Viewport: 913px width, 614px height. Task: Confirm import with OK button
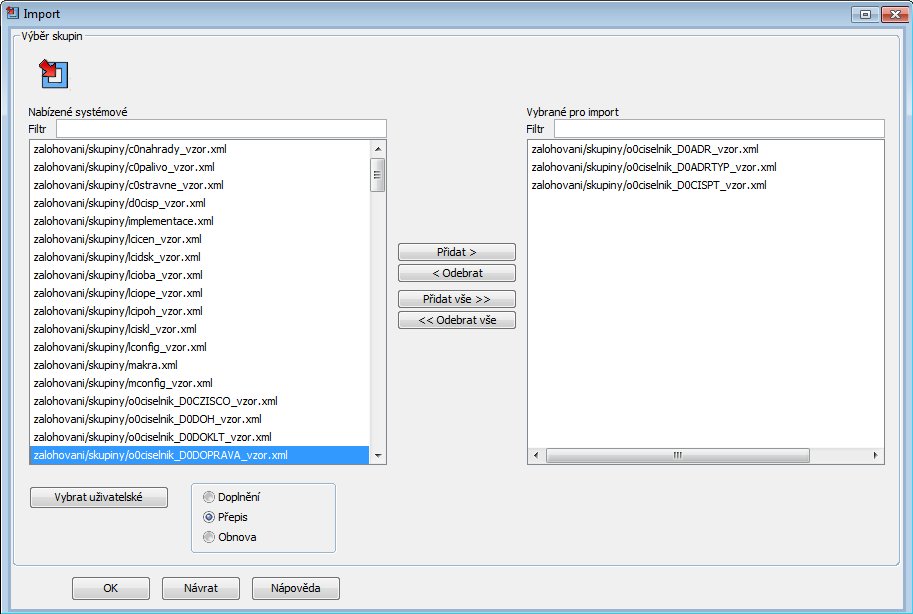[x=111, y=588]
